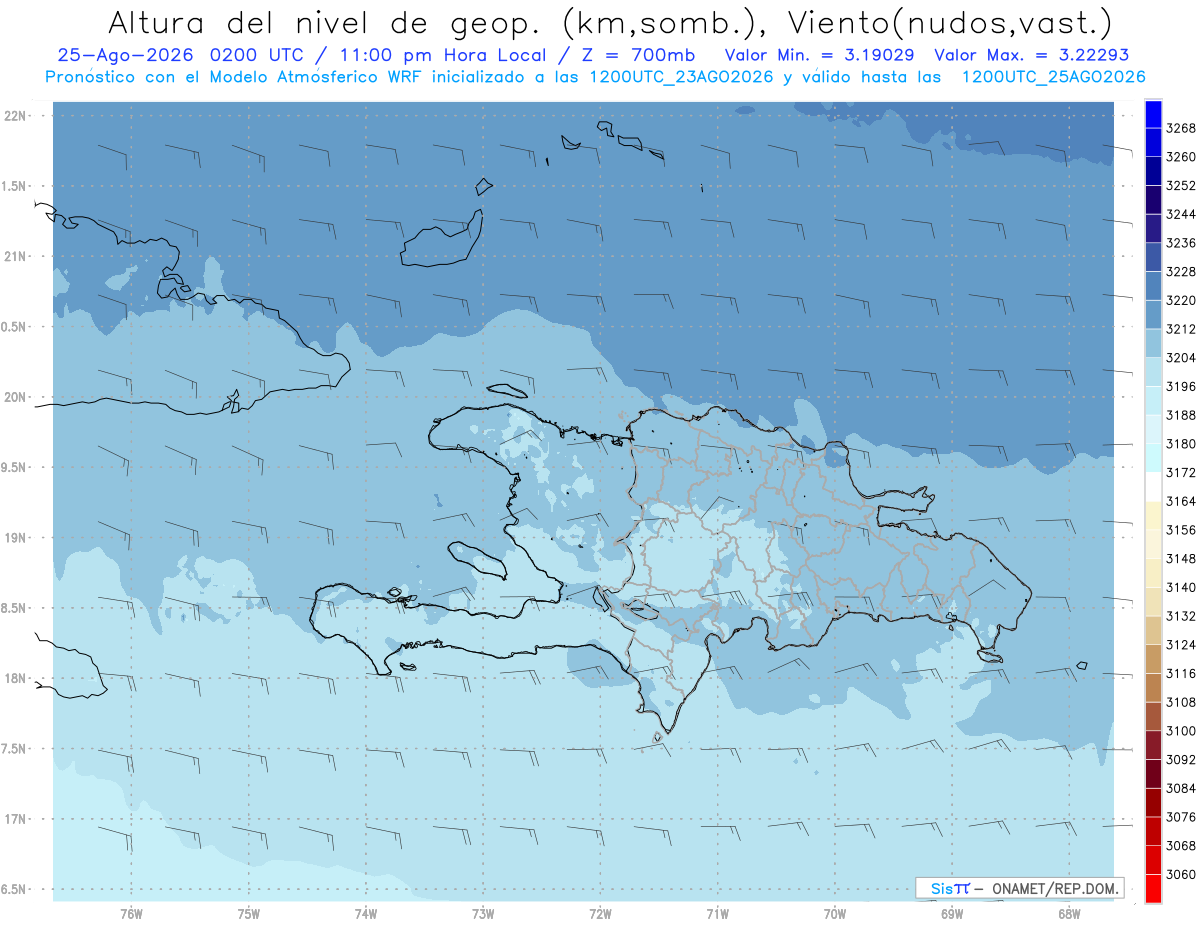Click the colorbar band between 3228 and 3220
1200x927 pixels.
point(1153,285)
